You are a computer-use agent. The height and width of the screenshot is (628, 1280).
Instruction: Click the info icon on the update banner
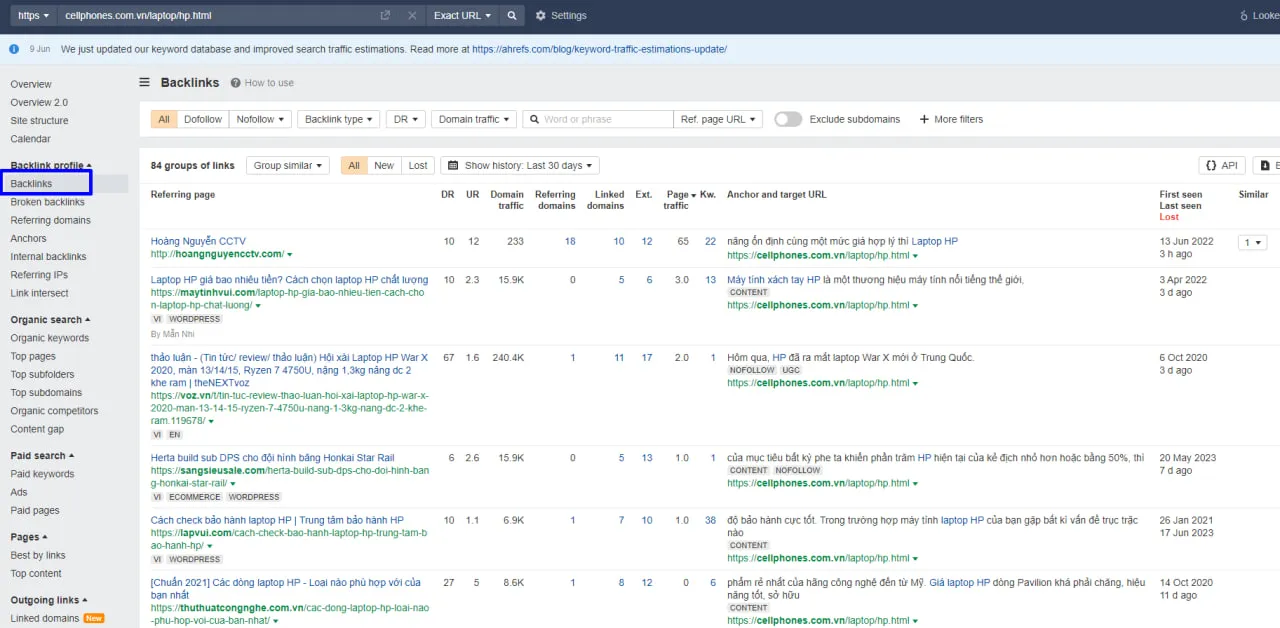[13, 48]
